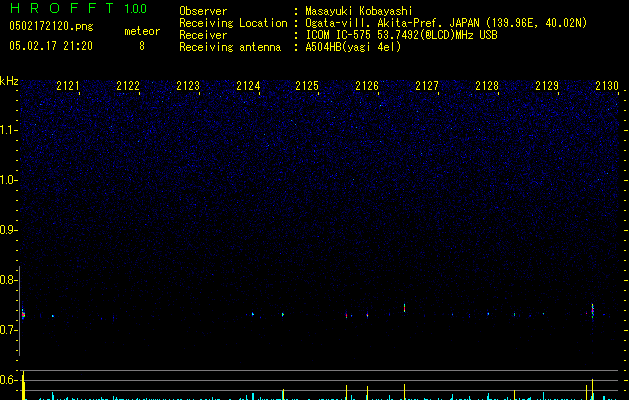
Task: Click the kHz axis unit label
Action: [9, 81]
